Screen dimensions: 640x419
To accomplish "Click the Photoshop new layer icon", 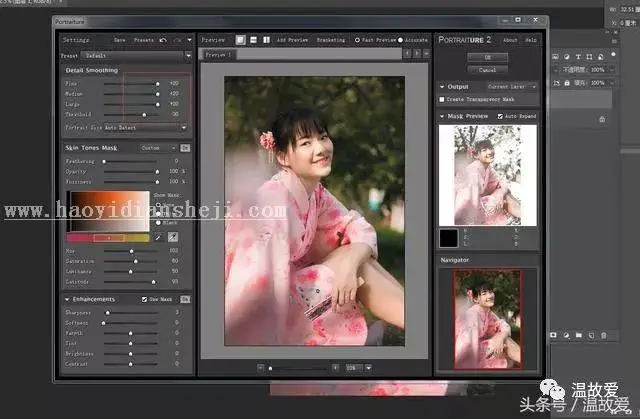I will pyautogui.click(x=591, y=335).
